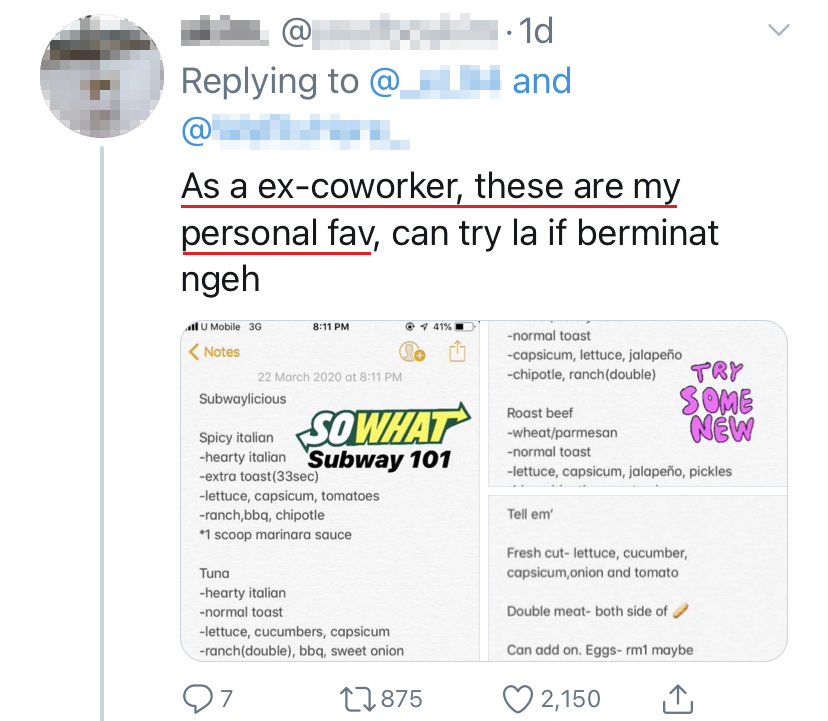This screenshot has height=721, width=828.
Task: Open the blurred display name of author
Action: point(225,33)
